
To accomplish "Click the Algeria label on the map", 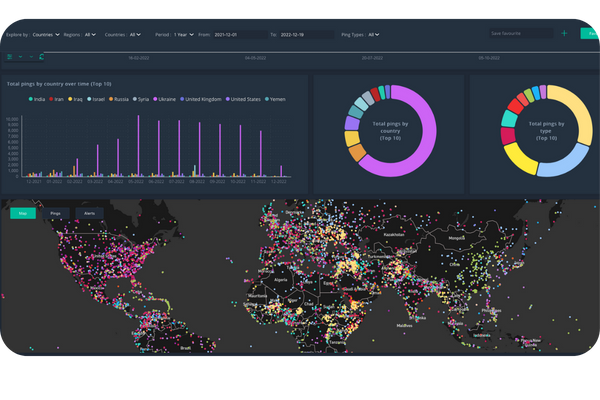I will tap(280, 280).
